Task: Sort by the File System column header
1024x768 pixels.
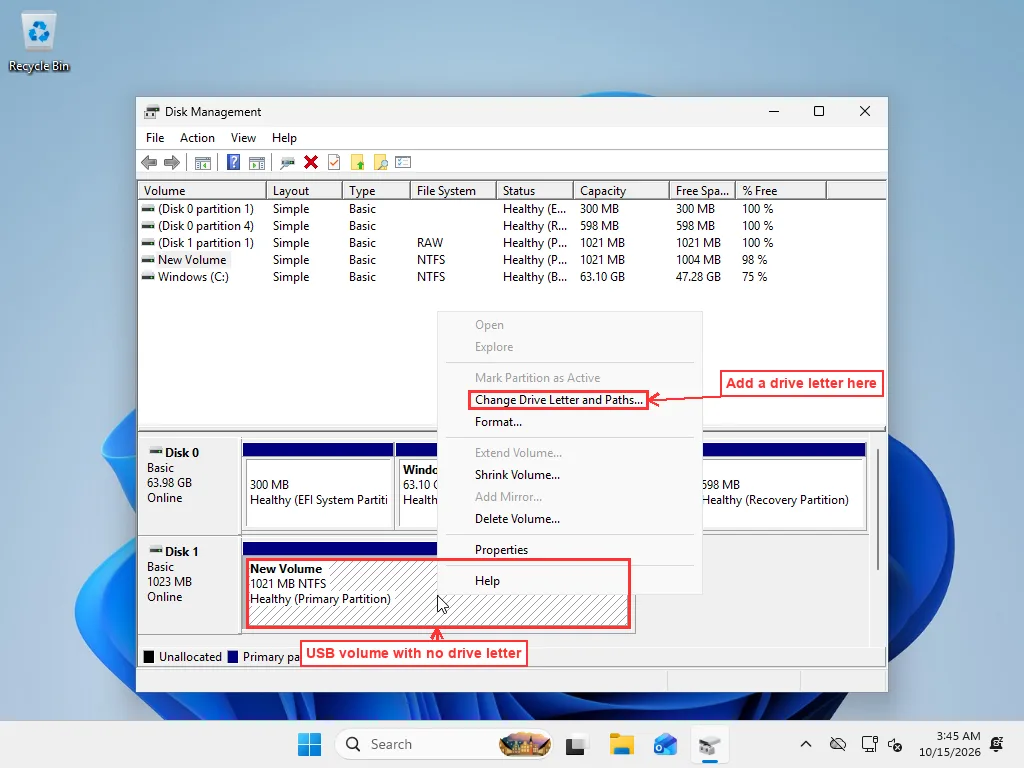Action: tap(453, 191)
